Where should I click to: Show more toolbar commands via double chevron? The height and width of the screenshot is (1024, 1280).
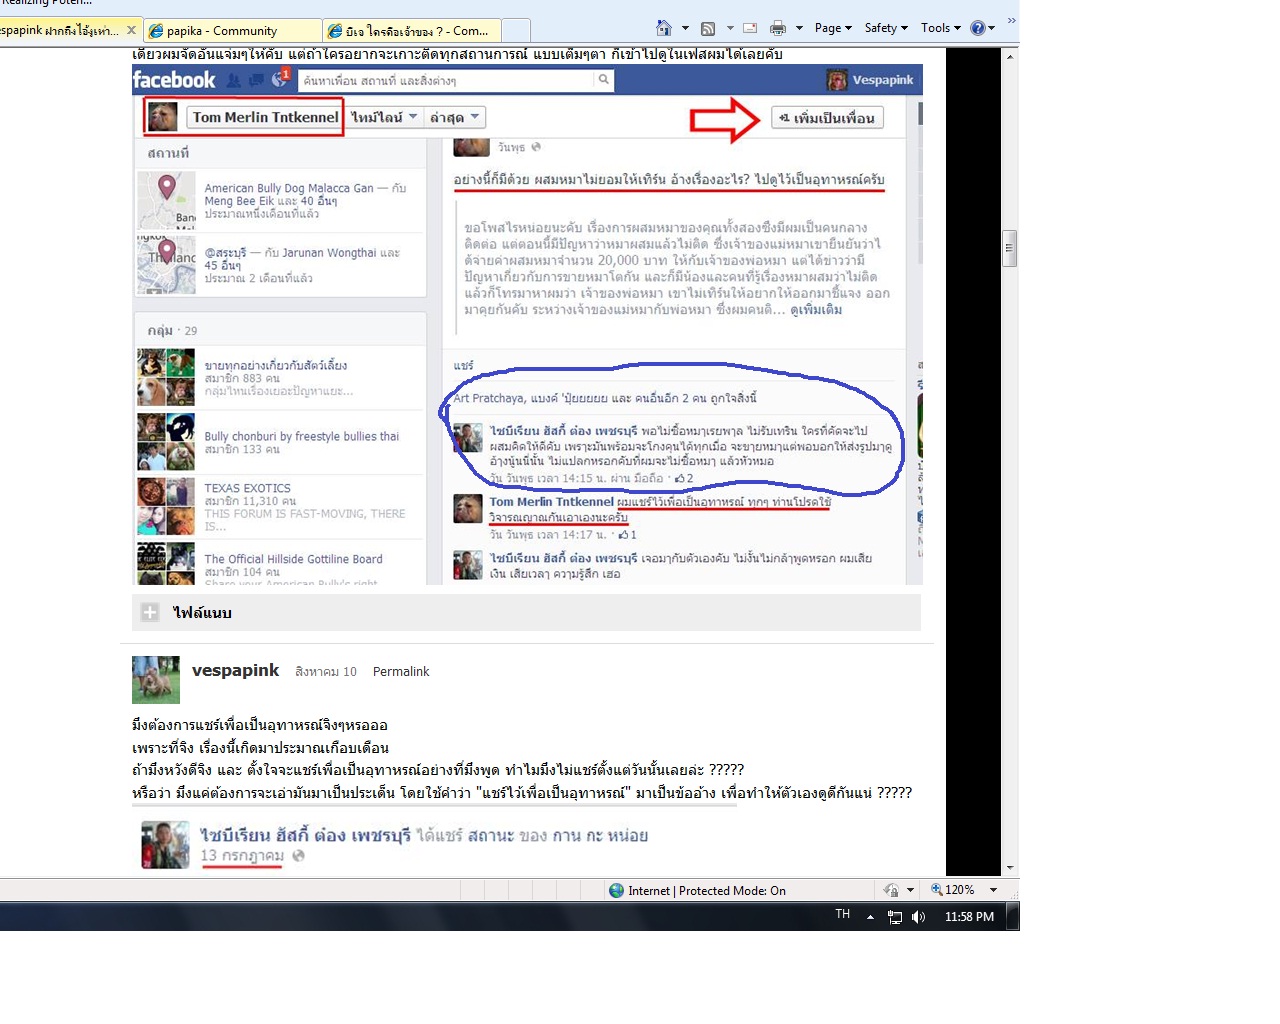click(1011, 21)
